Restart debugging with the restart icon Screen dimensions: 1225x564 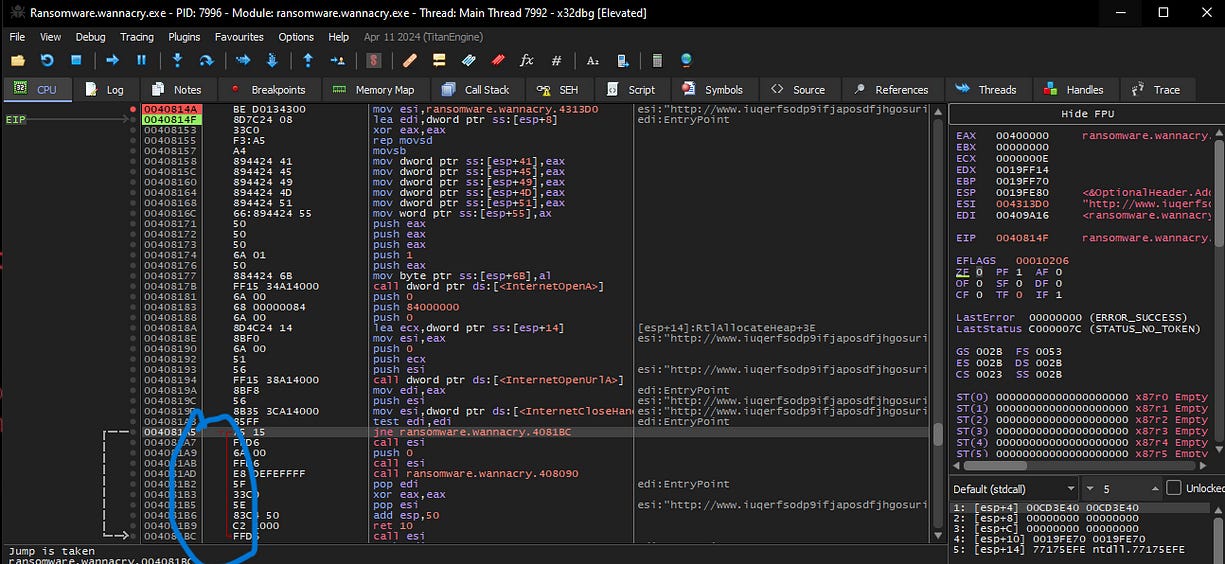[47, 60]
